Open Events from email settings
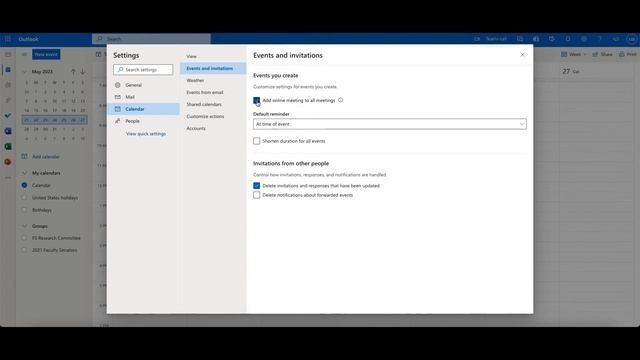This screenshot has height=360, width=640. pos(205,92)
